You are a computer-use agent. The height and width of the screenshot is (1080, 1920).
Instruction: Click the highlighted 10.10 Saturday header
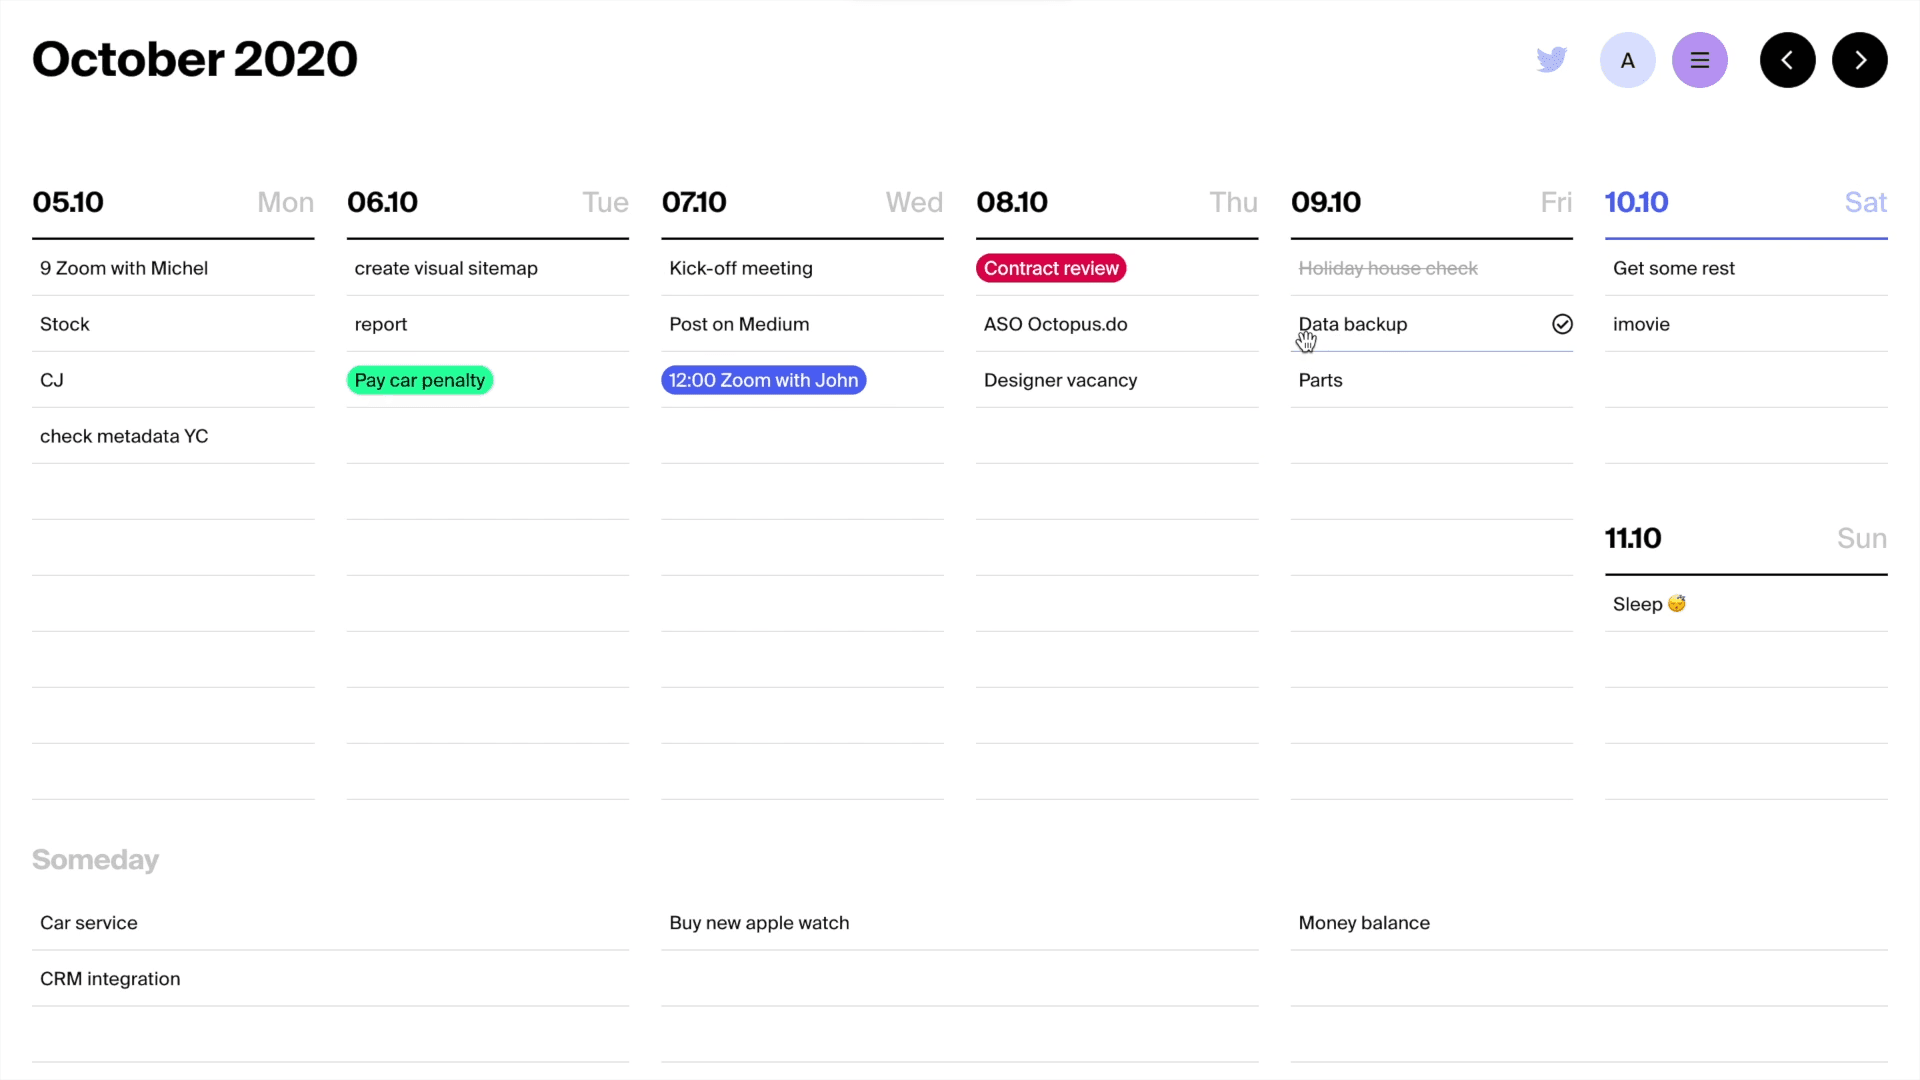[1637, 202]
